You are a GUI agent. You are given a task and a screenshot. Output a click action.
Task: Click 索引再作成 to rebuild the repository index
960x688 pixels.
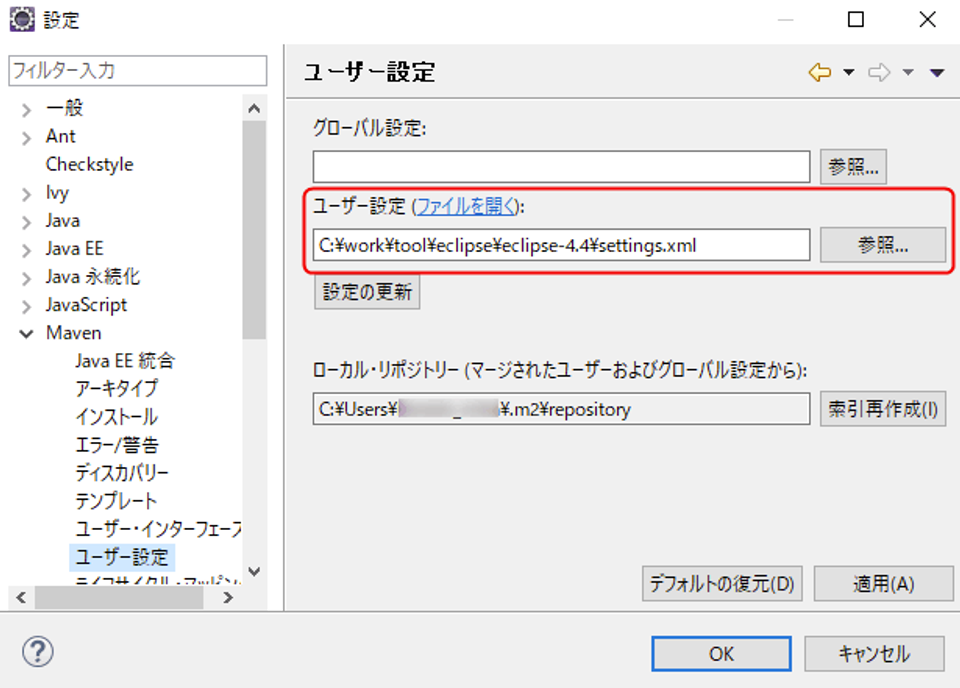(883, 409)
